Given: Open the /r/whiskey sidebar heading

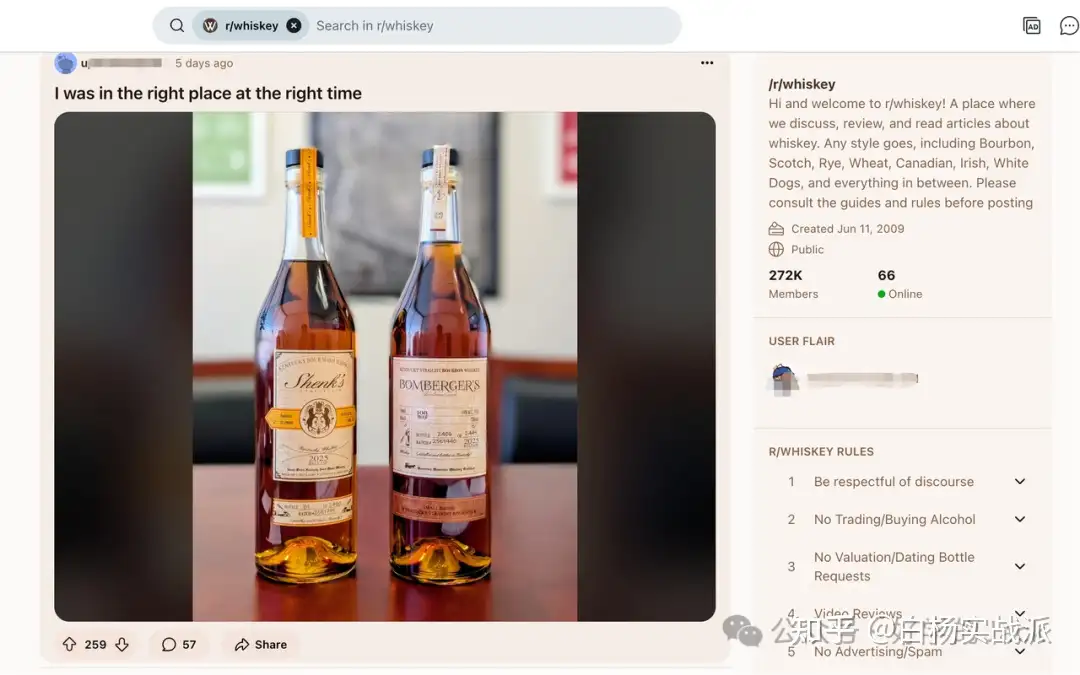Looking at the screenshot, I should pyautogui.click(x=802, y=84).
